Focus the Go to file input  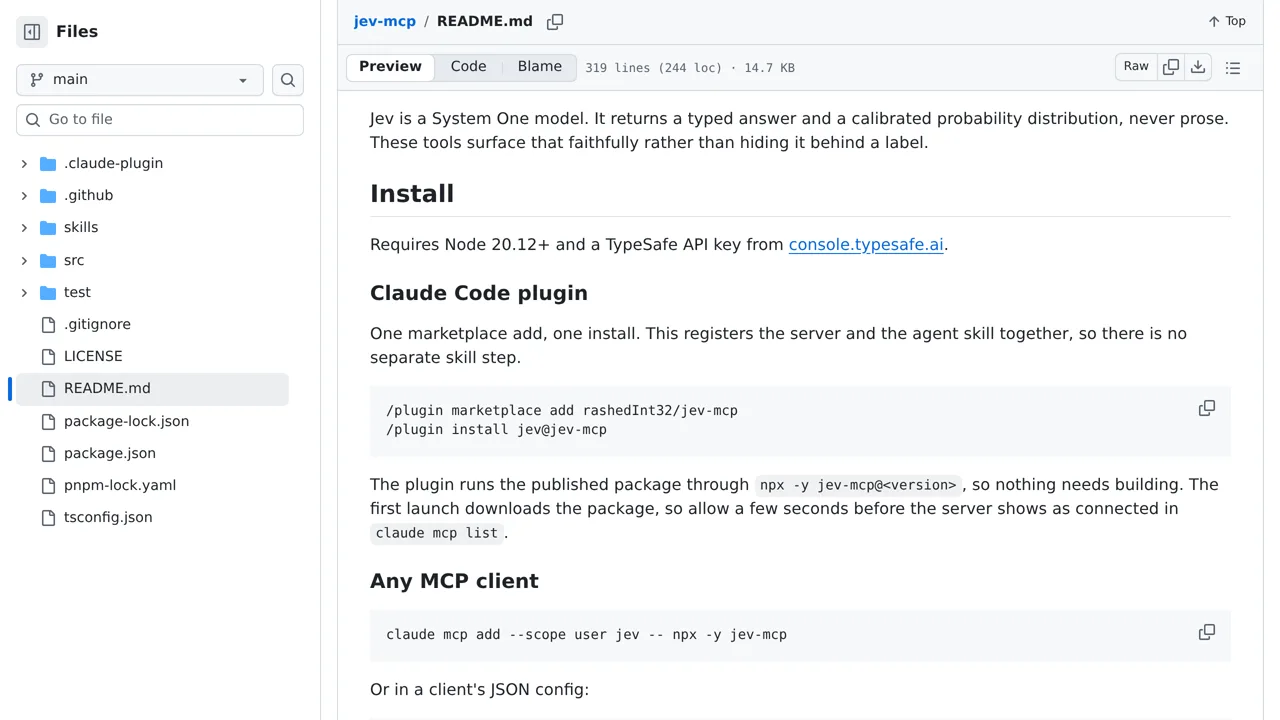(x=160, y=120)
